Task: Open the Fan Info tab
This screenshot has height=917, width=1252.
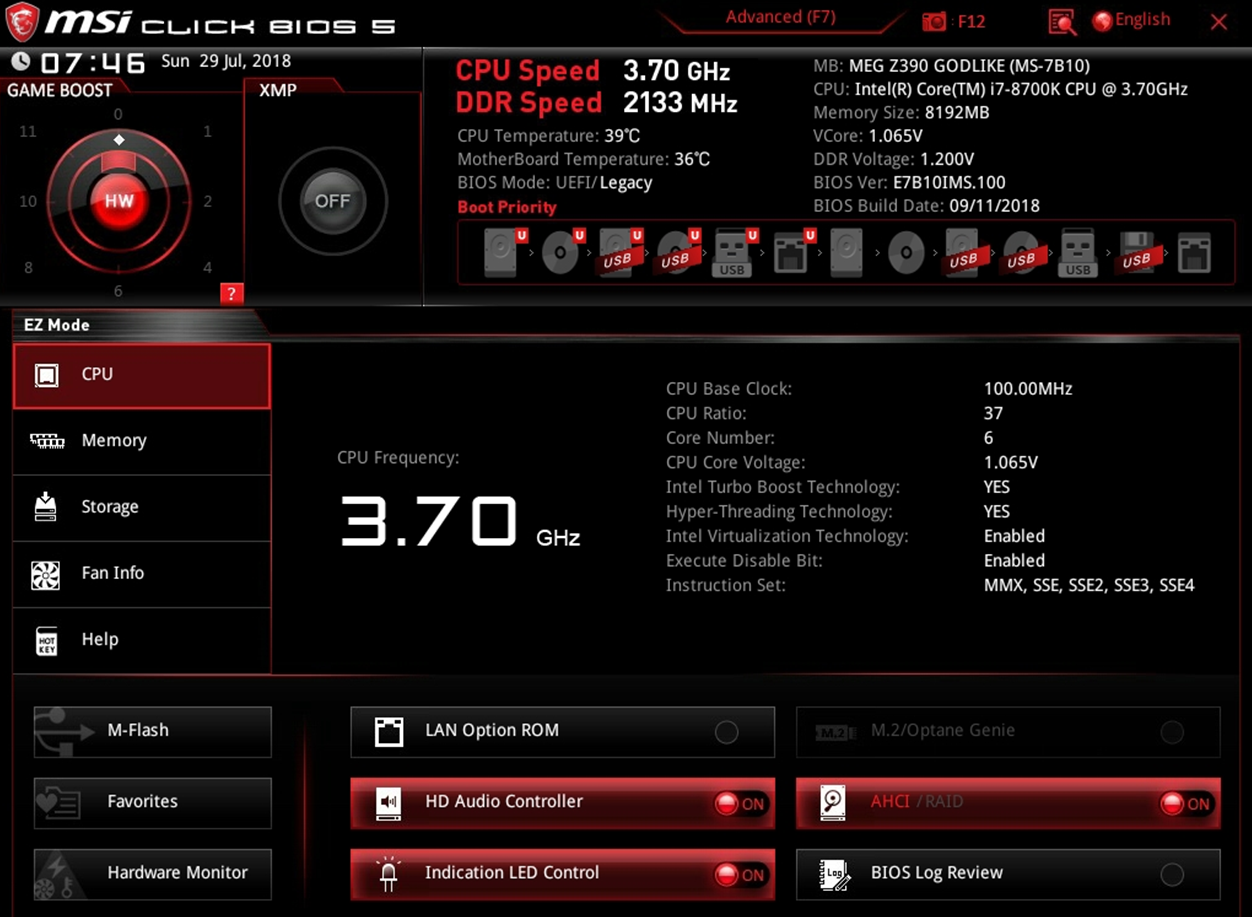Action: coord(142,573)
